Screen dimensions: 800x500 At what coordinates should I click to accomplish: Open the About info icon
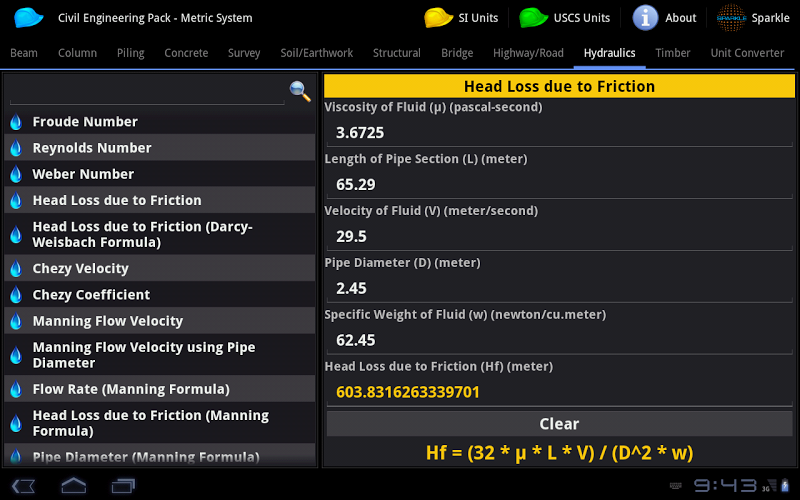[646, 18]
